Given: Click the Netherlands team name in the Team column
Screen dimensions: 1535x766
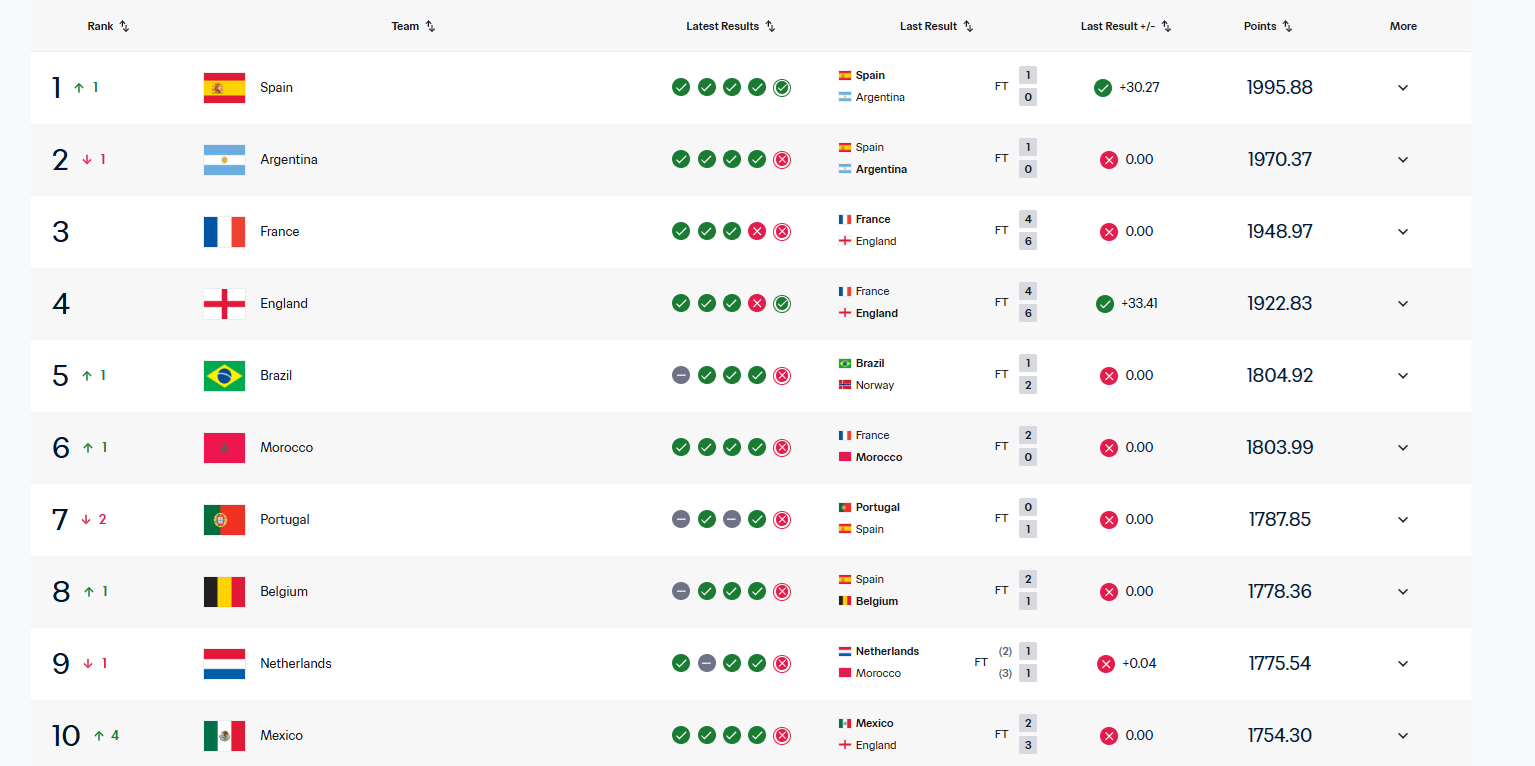Looking at the screenshot, I should 296,664.
